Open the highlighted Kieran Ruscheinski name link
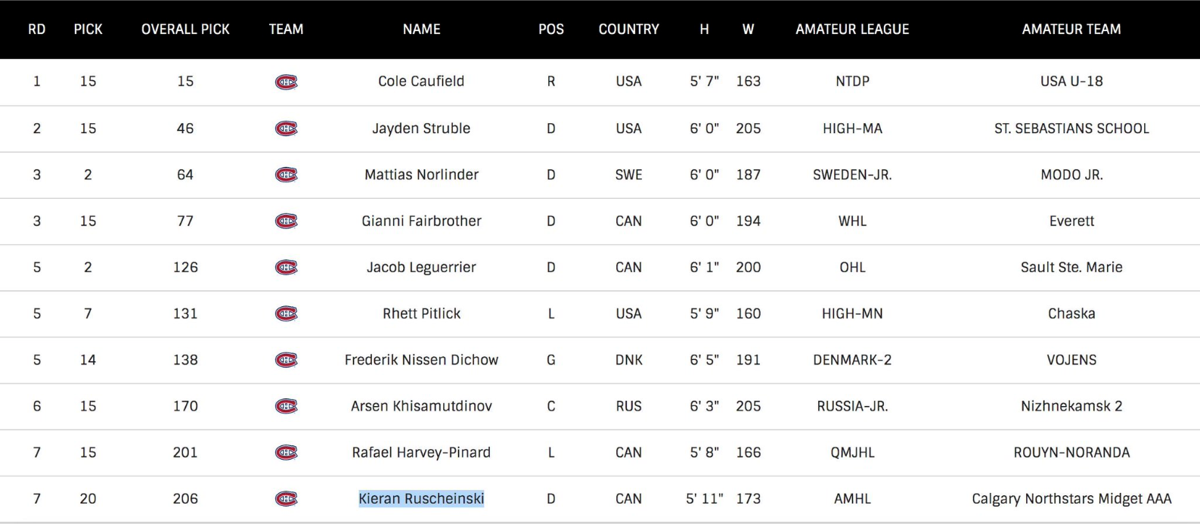Screen dimensions: 1200x524 421,499
